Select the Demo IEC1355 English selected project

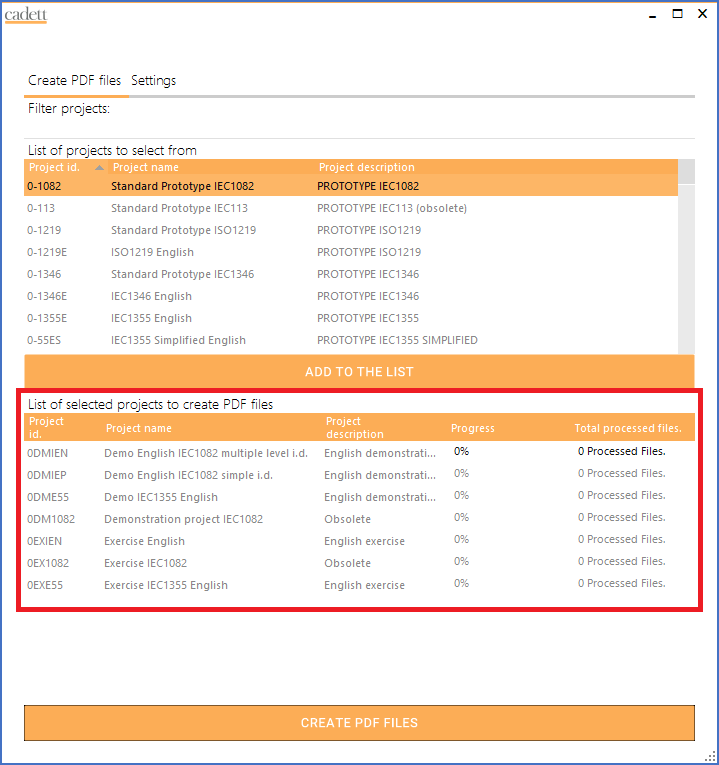160,497
